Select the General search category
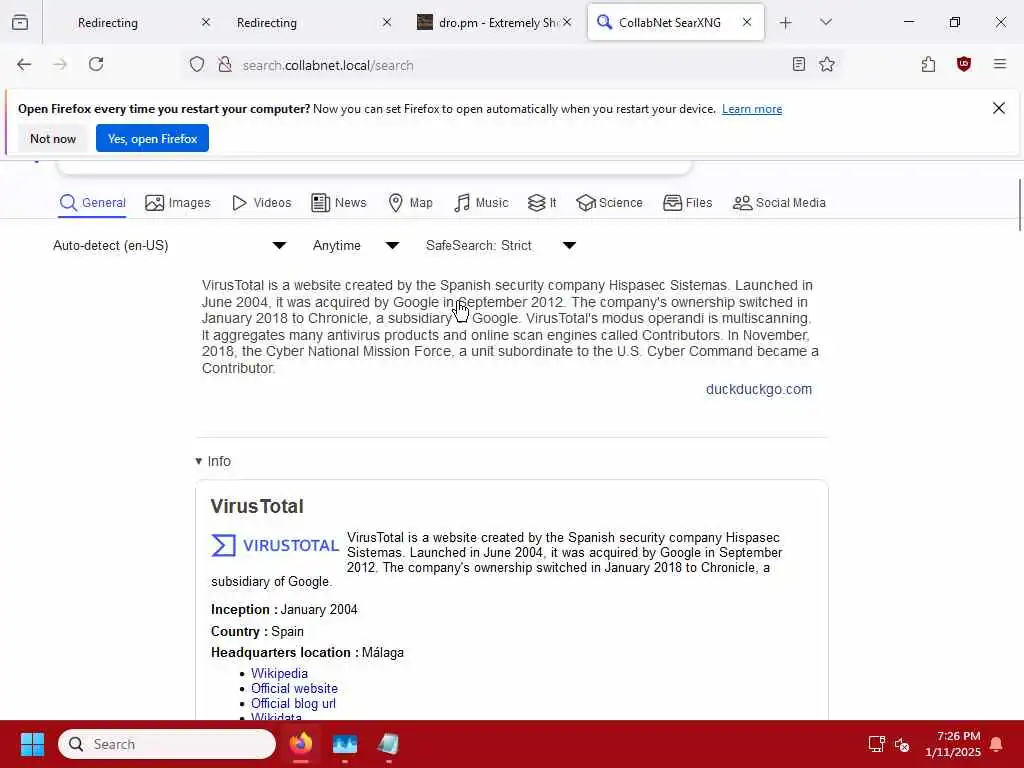The height and width of the screenshot is (768, 1024). (x=93, y=203)
